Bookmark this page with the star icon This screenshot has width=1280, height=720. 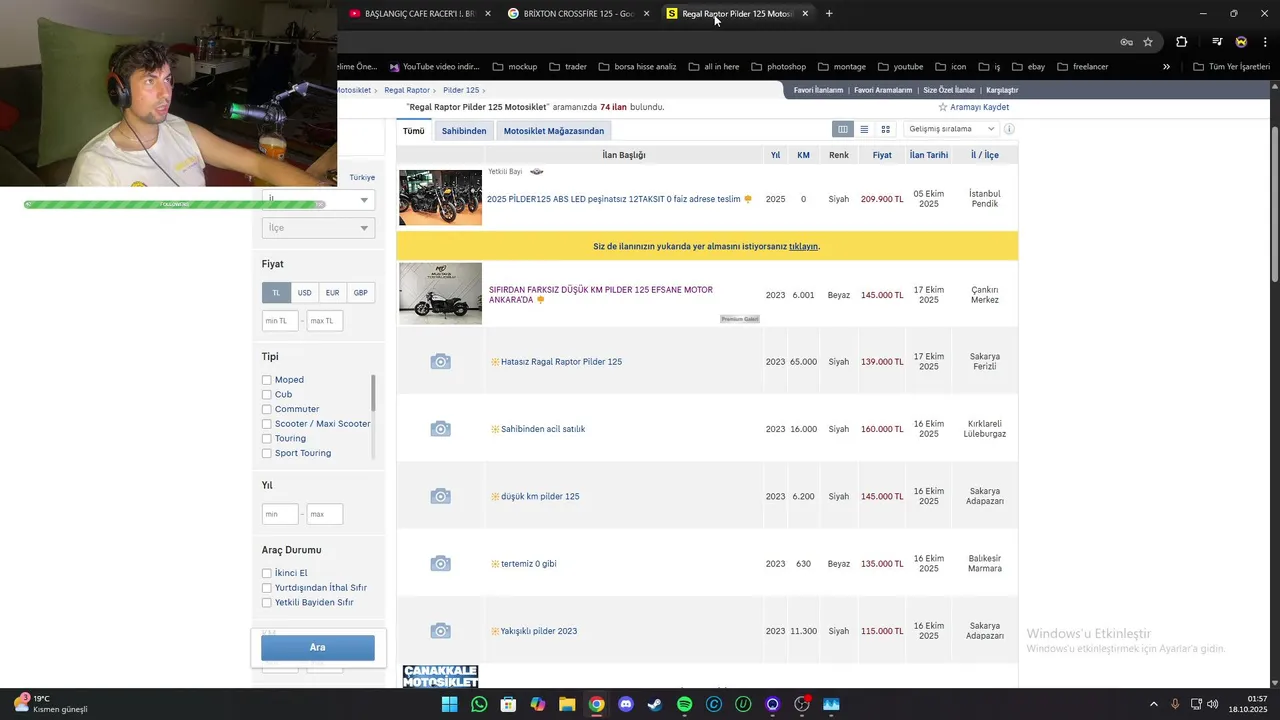click(x=1148, y=42)
